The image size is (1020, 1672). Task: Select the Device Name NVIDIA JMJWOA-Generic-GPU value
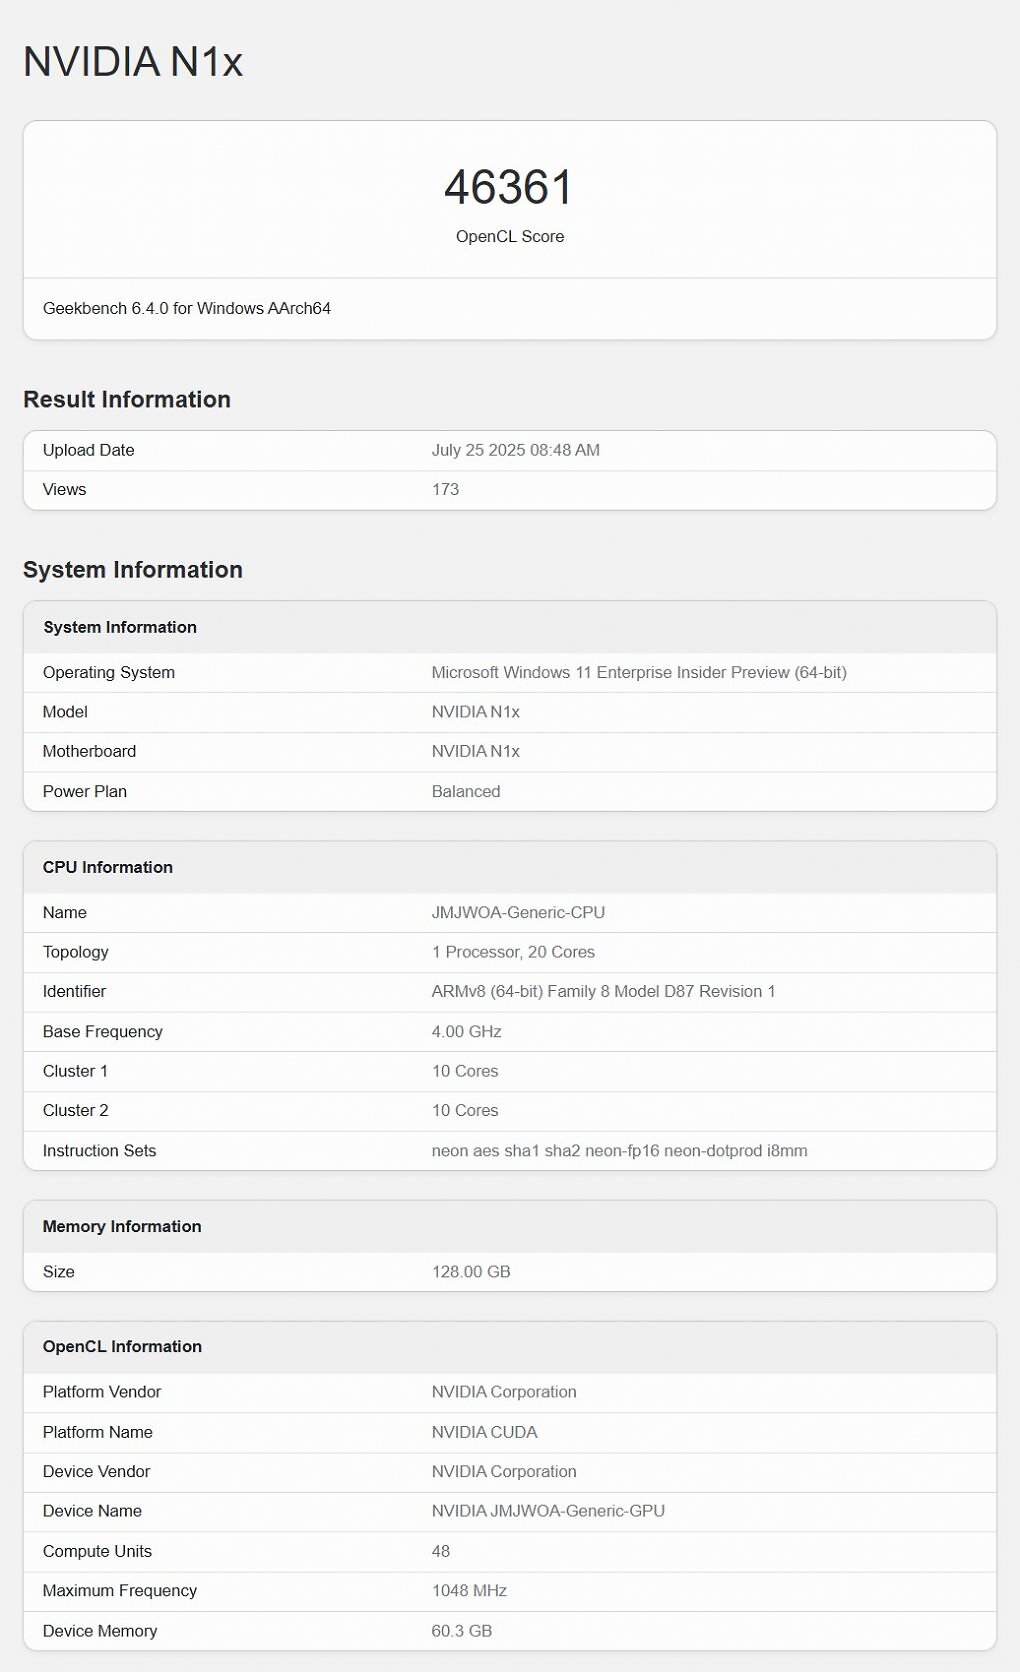pyautogui.click(x=548, y=1511)
